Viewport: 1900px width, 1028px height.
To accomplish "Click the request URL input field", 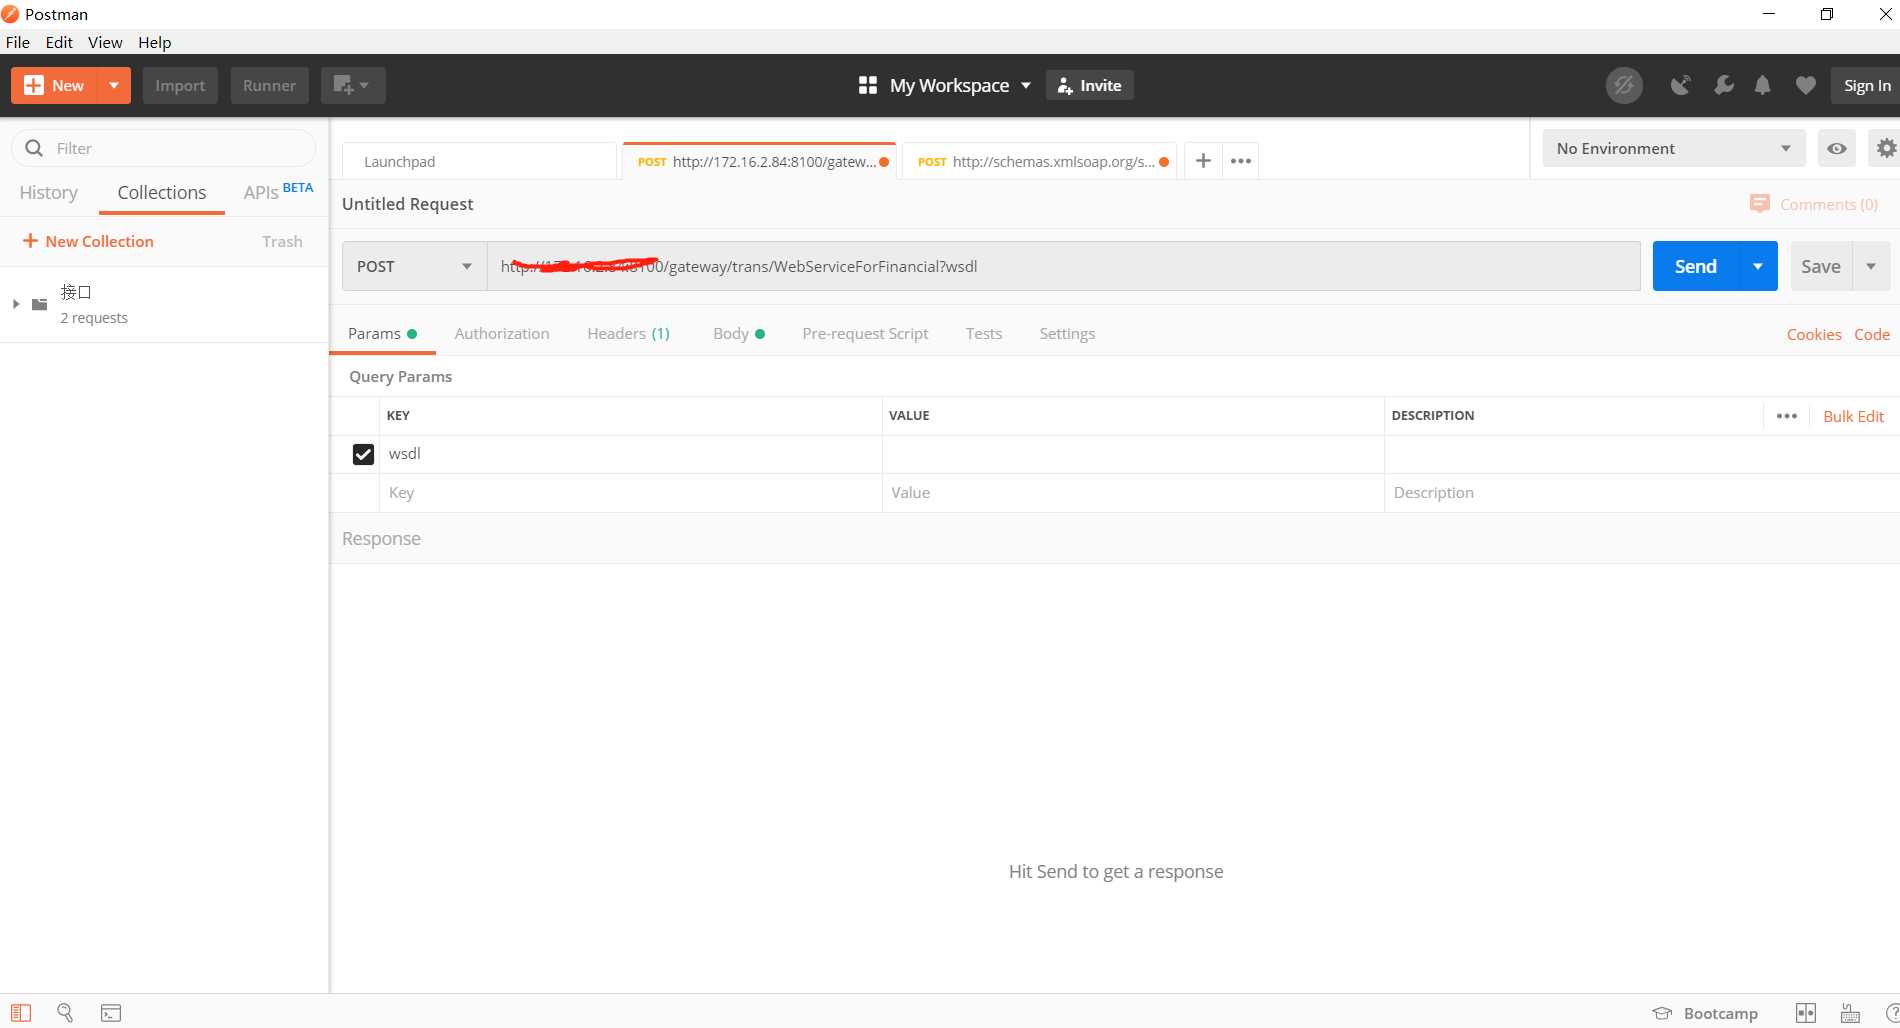I will click(x=1063, y=266).
